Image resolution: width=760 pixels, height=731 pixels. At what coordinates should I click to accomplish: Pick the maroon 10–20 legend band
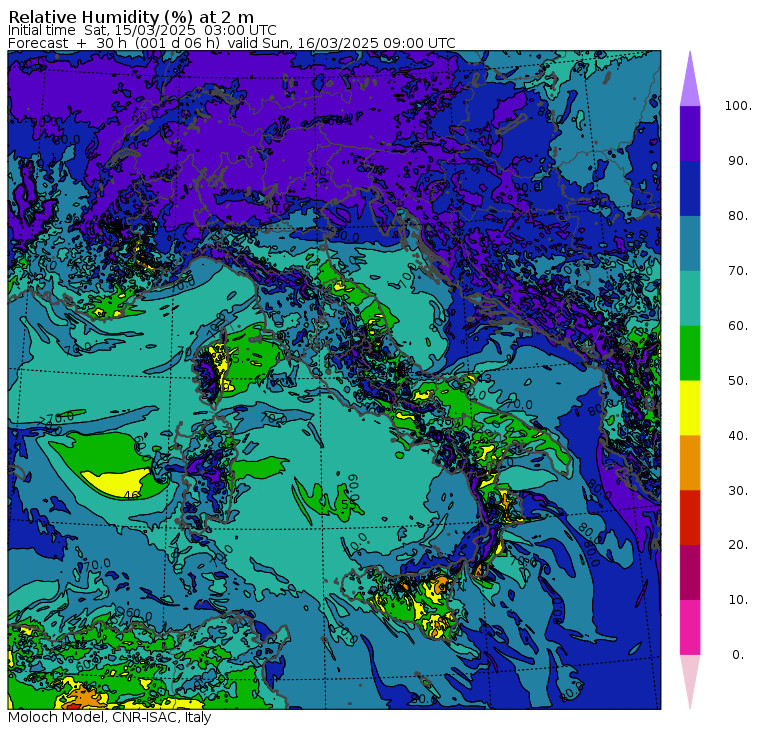(690, 573)
